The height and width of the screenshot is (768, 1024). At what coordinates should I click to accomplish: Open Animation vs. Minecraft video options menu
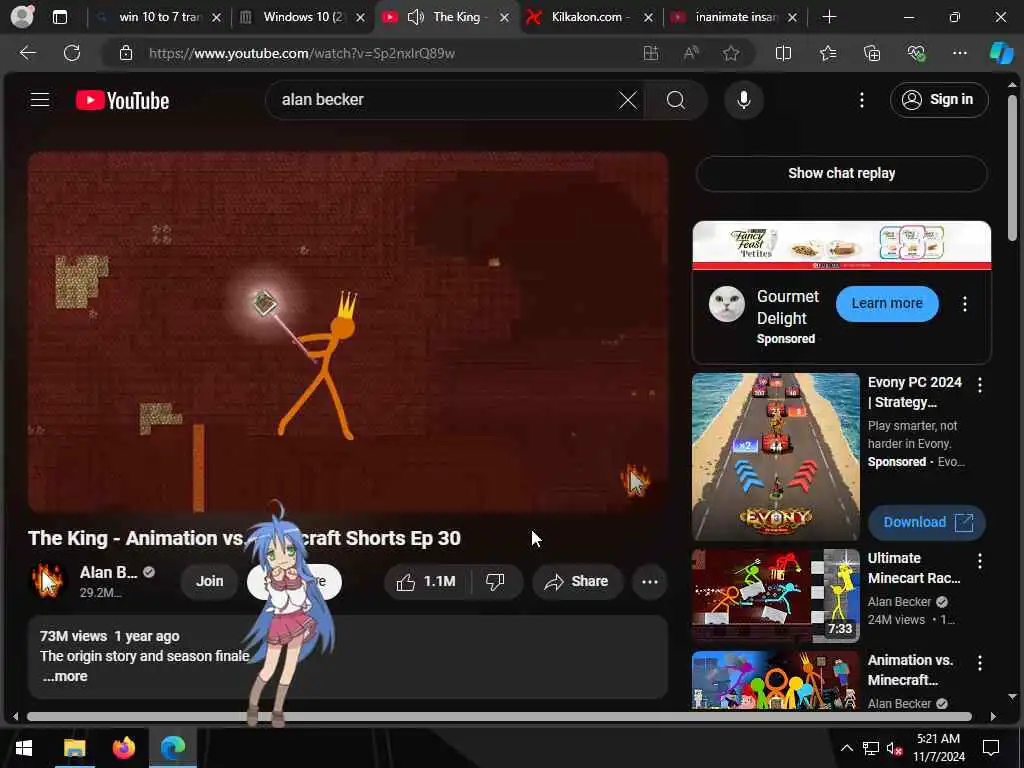980,664
